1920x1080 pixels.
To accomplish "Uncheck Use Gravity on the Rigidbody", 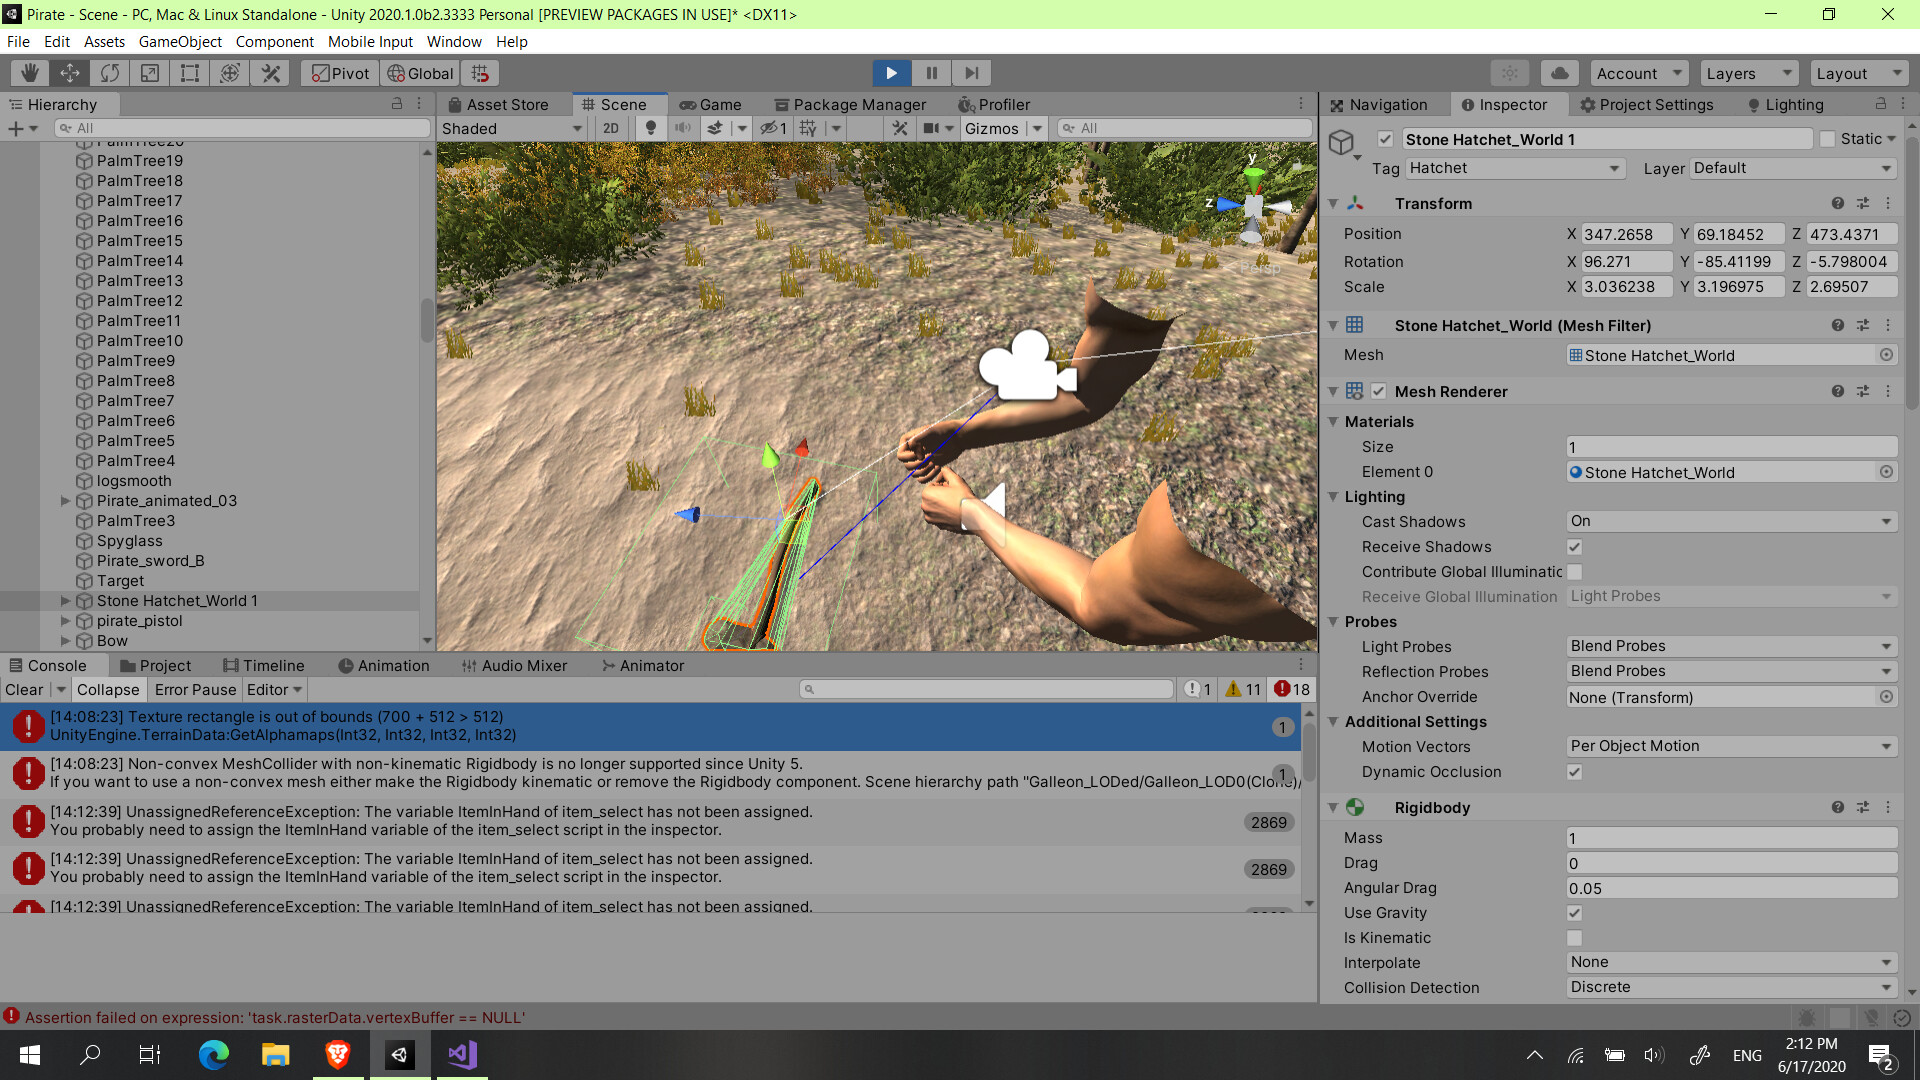I will pos(1574,912).
